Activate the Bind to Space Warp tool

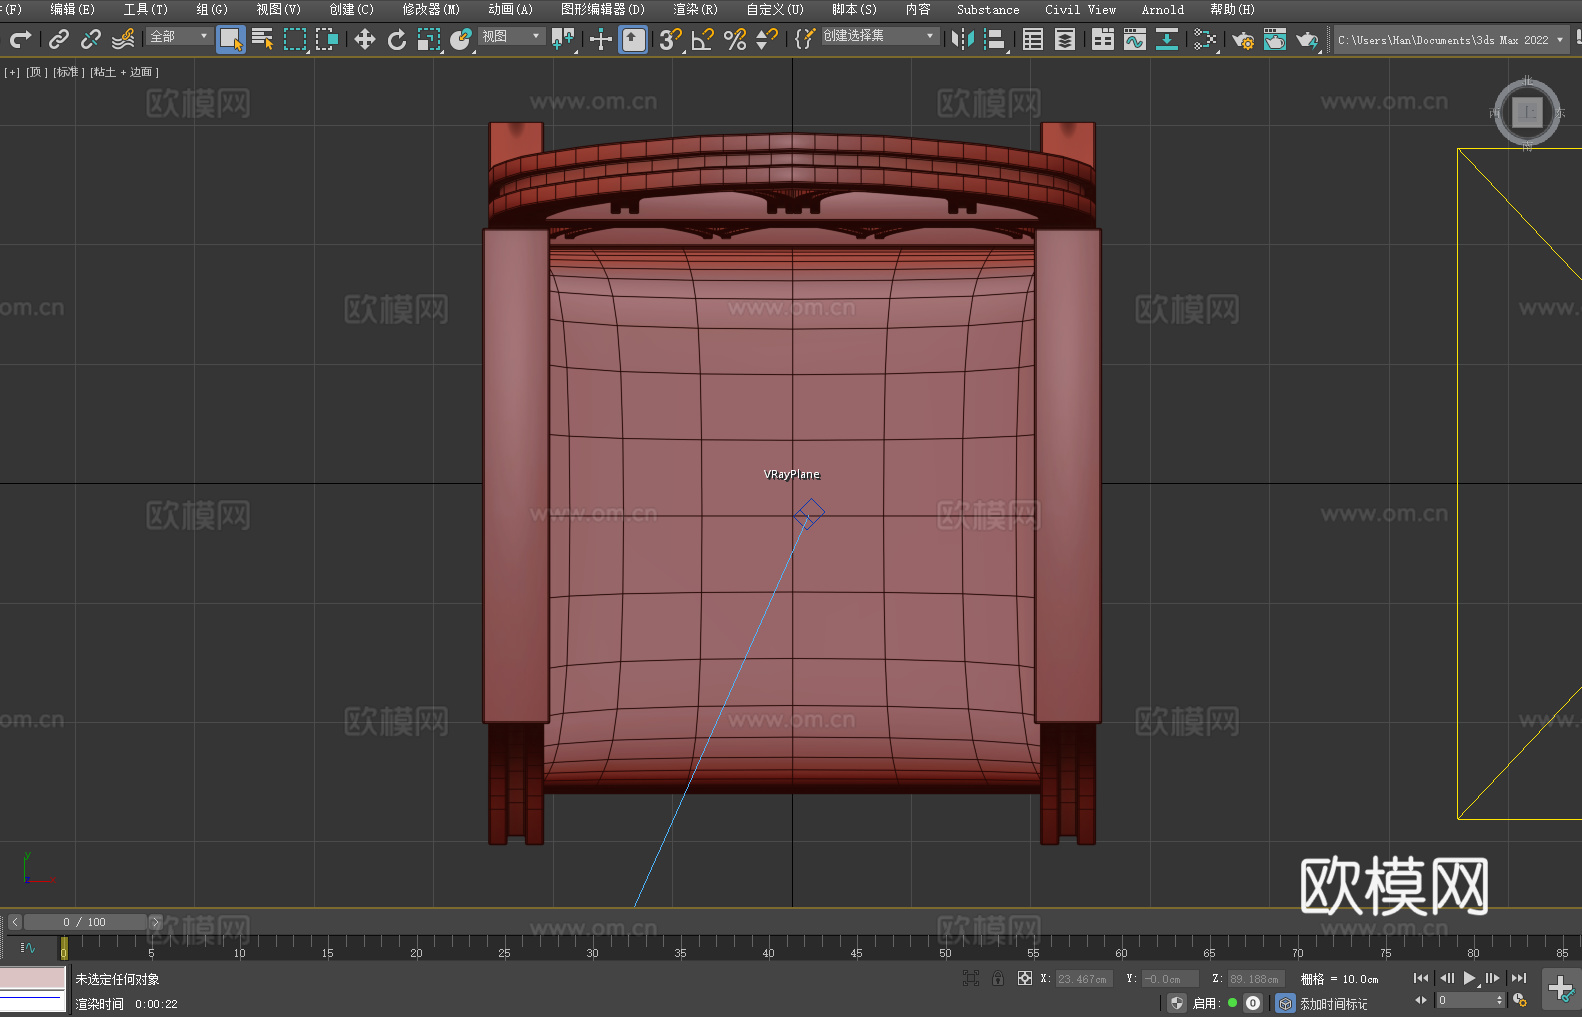(x=123, y=39)
